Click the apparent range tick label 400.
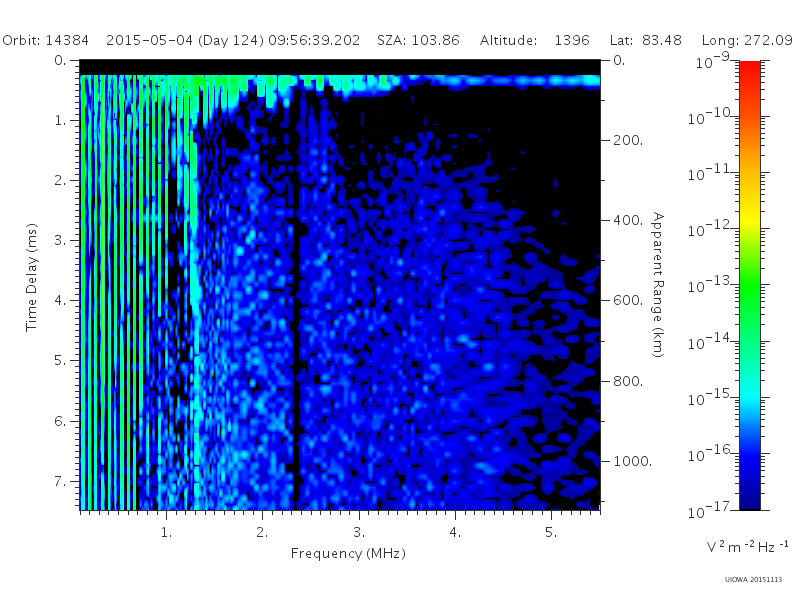This screenshot has width=800, height=600. [628, 220]
